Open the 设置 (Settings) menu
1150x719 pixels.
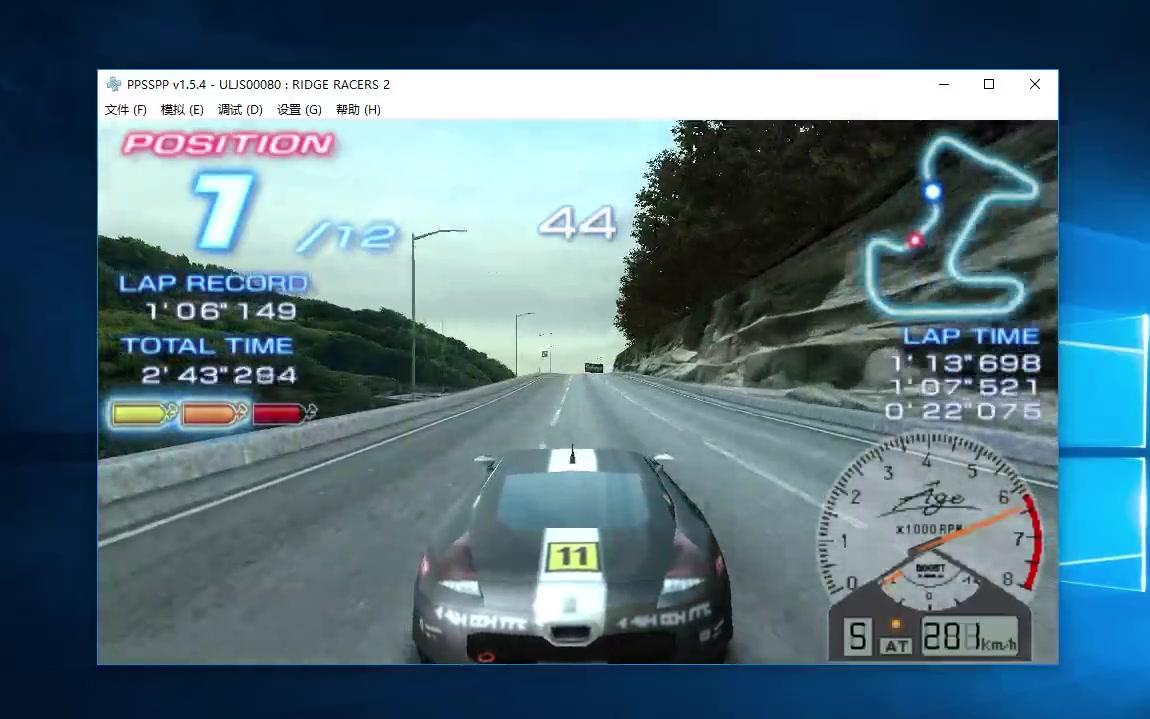(x=298, y=110)
